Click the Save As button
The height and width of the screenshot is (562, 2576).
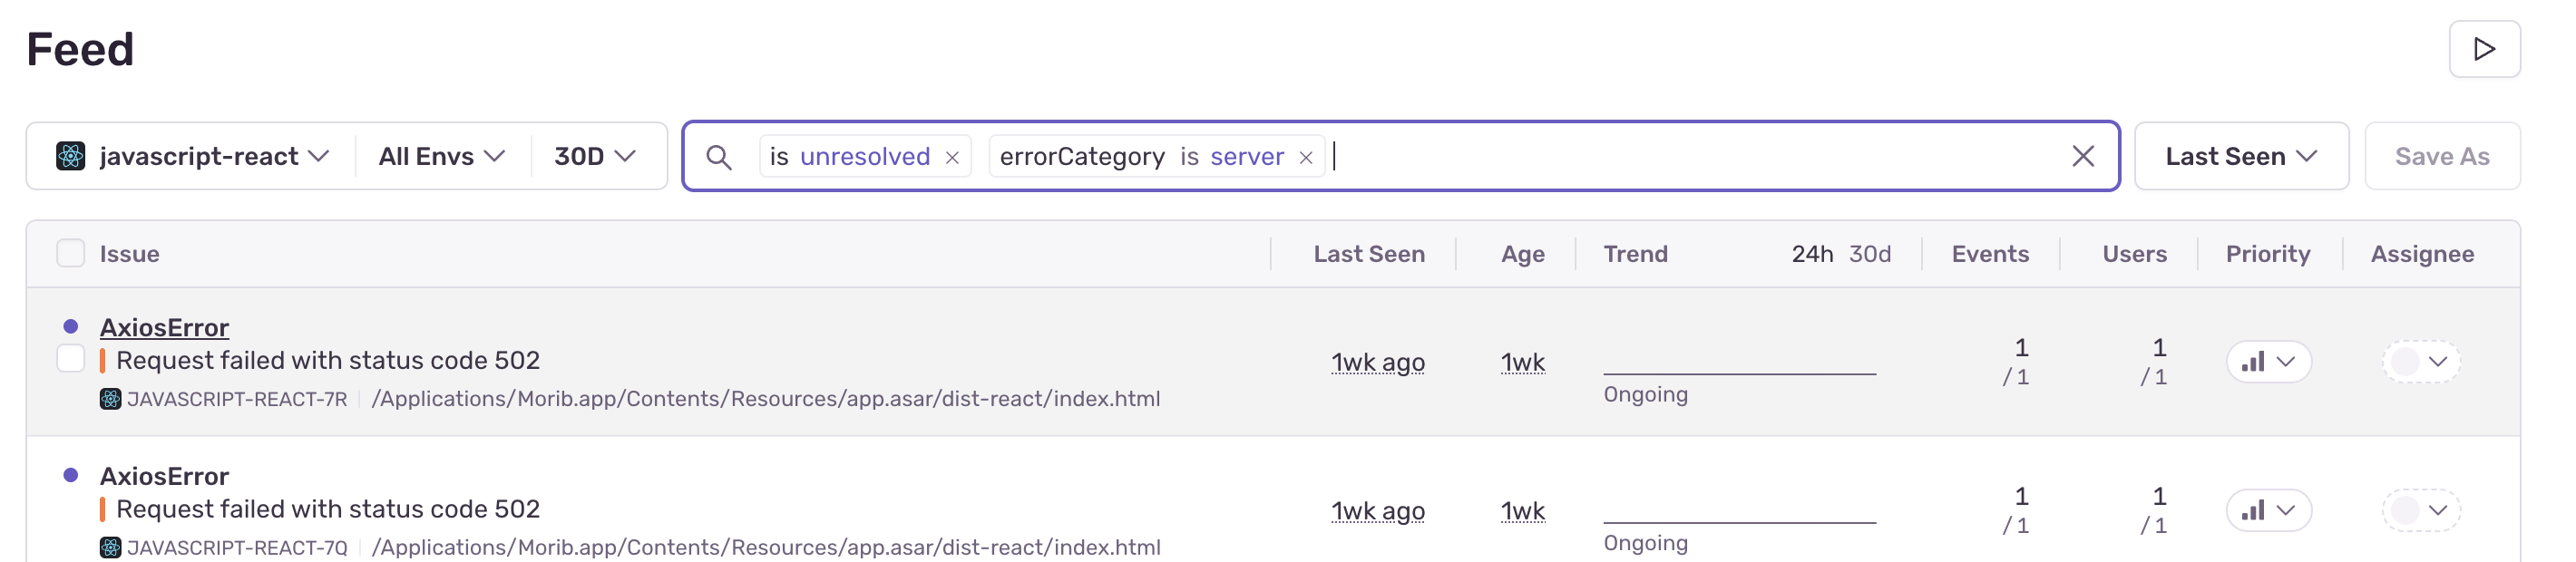2441,157
